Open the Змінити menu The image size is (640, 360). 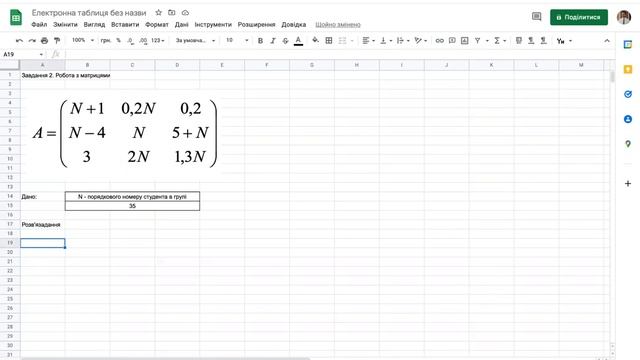tap(65, 24)
